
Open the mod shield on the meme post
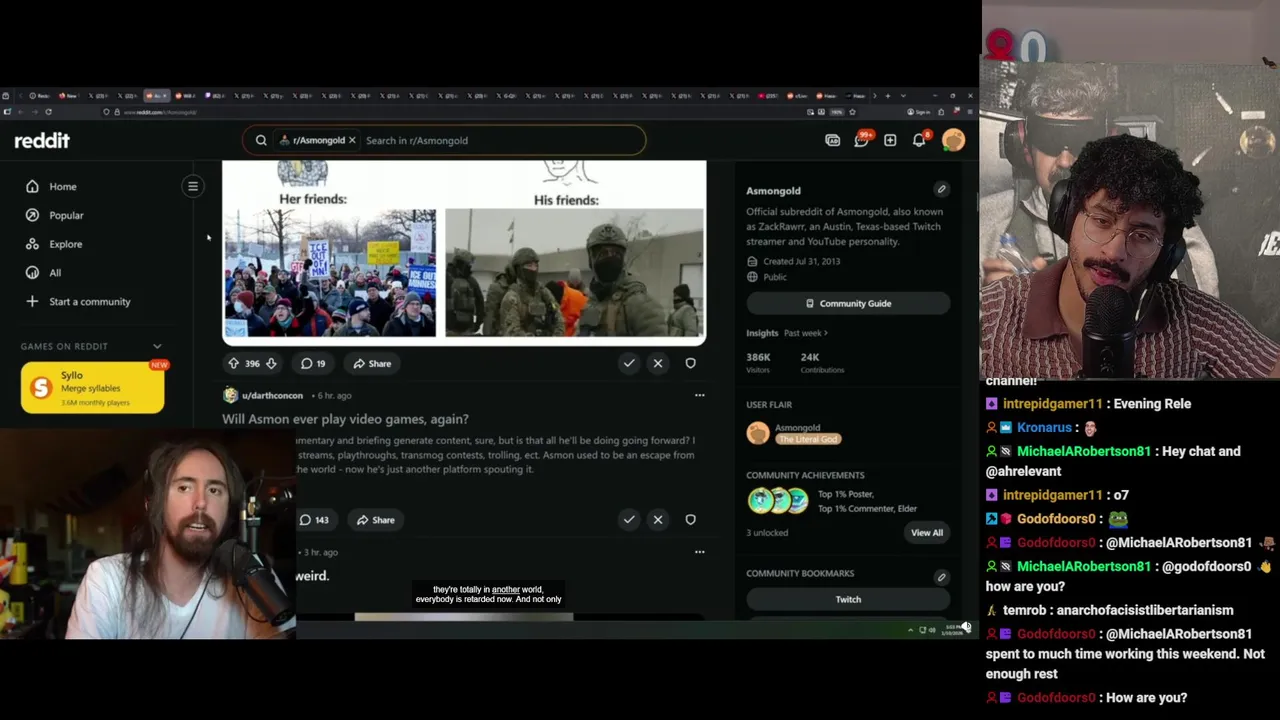point(690,364)
